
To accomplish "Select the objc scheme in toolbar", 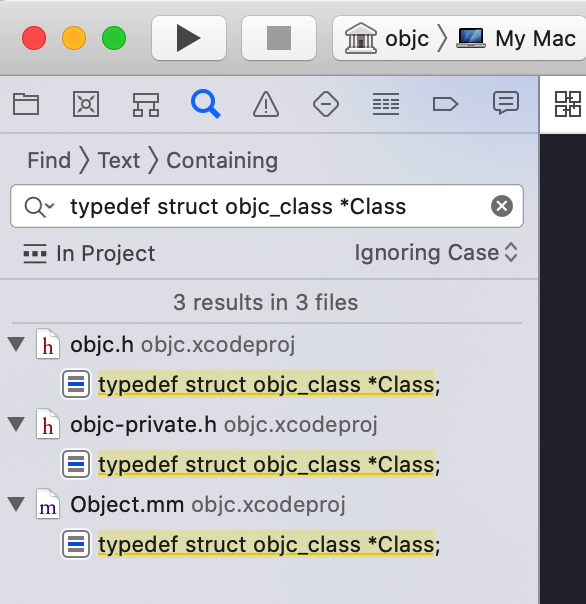I will (x=387, y=38).
